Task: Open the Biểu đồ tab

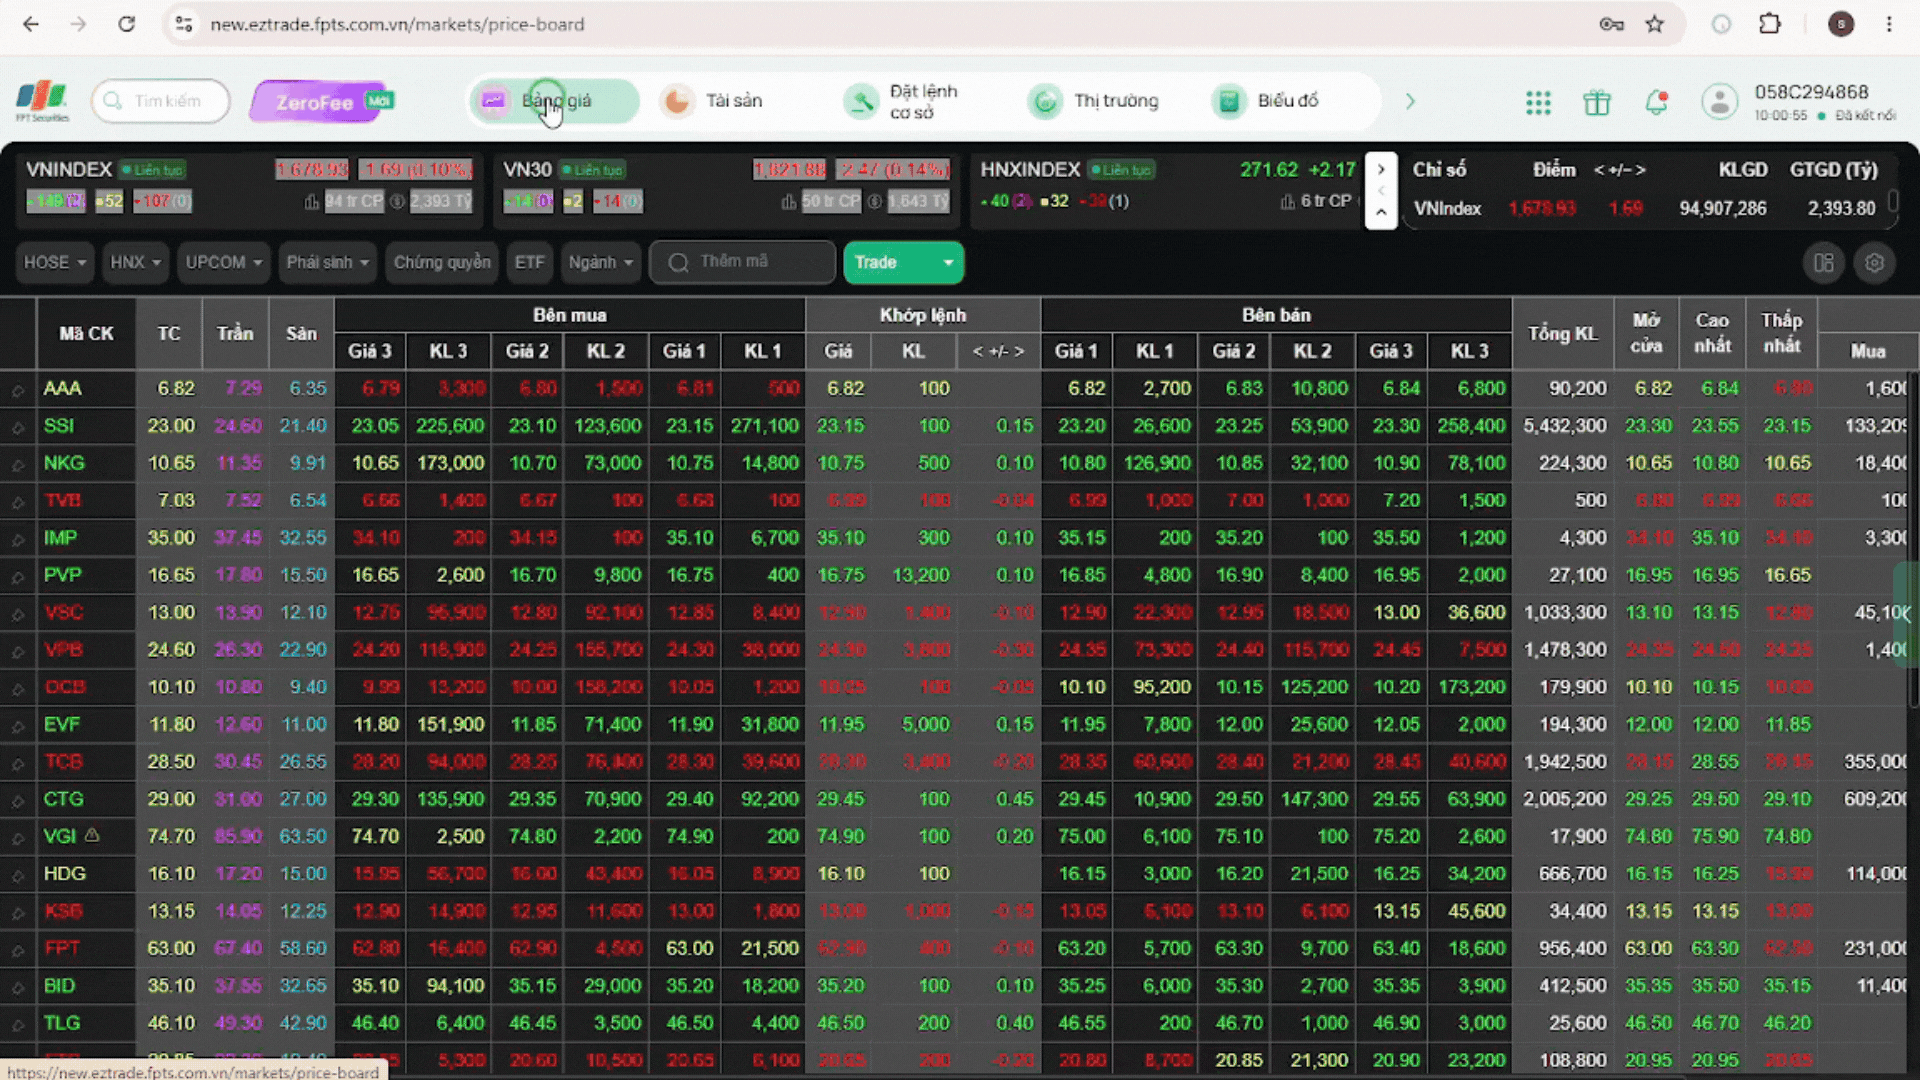Action: (x=1266, y=101)
